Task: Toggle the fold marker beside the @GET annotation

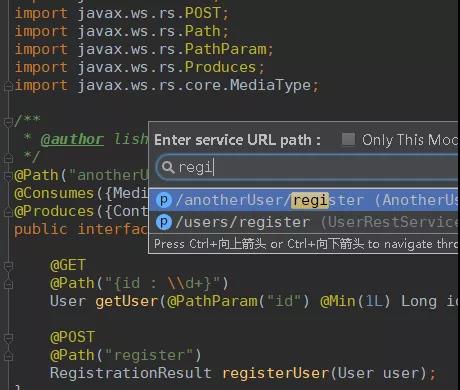Action: [8, 266]
